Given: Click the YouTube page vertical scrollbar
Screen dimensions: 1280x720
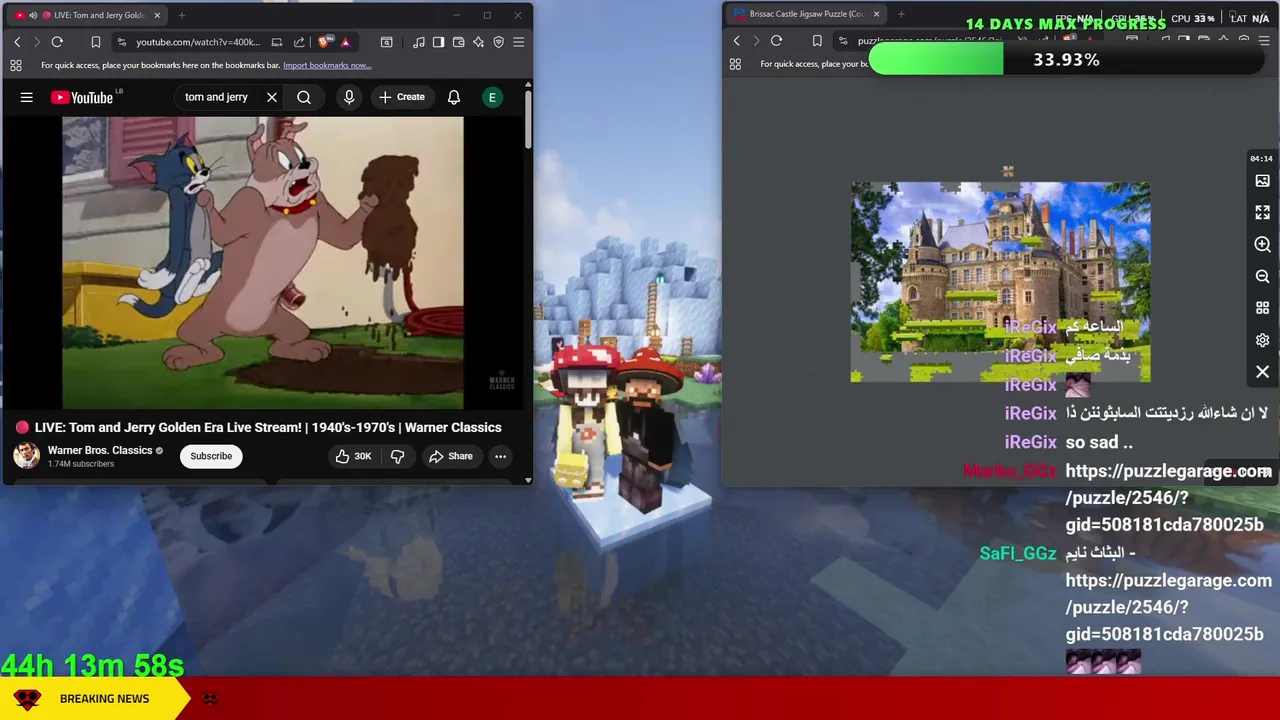Looking at the screenshot, I should tap(528, 120).
